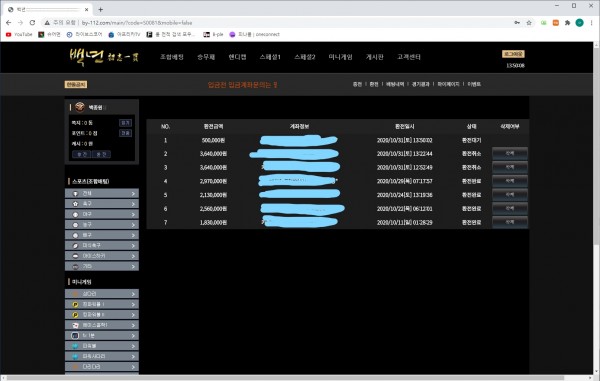Open the 환전 link in sub navigation

click(x=374, y=84)
